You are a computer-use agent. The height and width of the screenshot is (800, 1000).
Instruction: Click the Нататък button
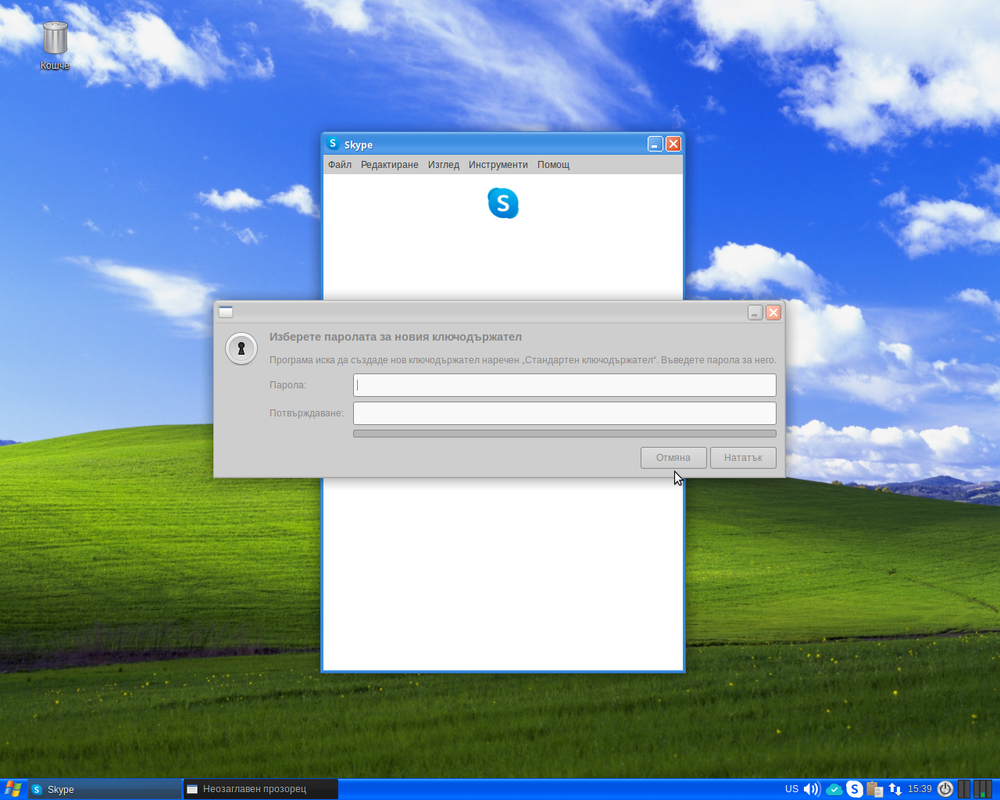click(743, 457)
